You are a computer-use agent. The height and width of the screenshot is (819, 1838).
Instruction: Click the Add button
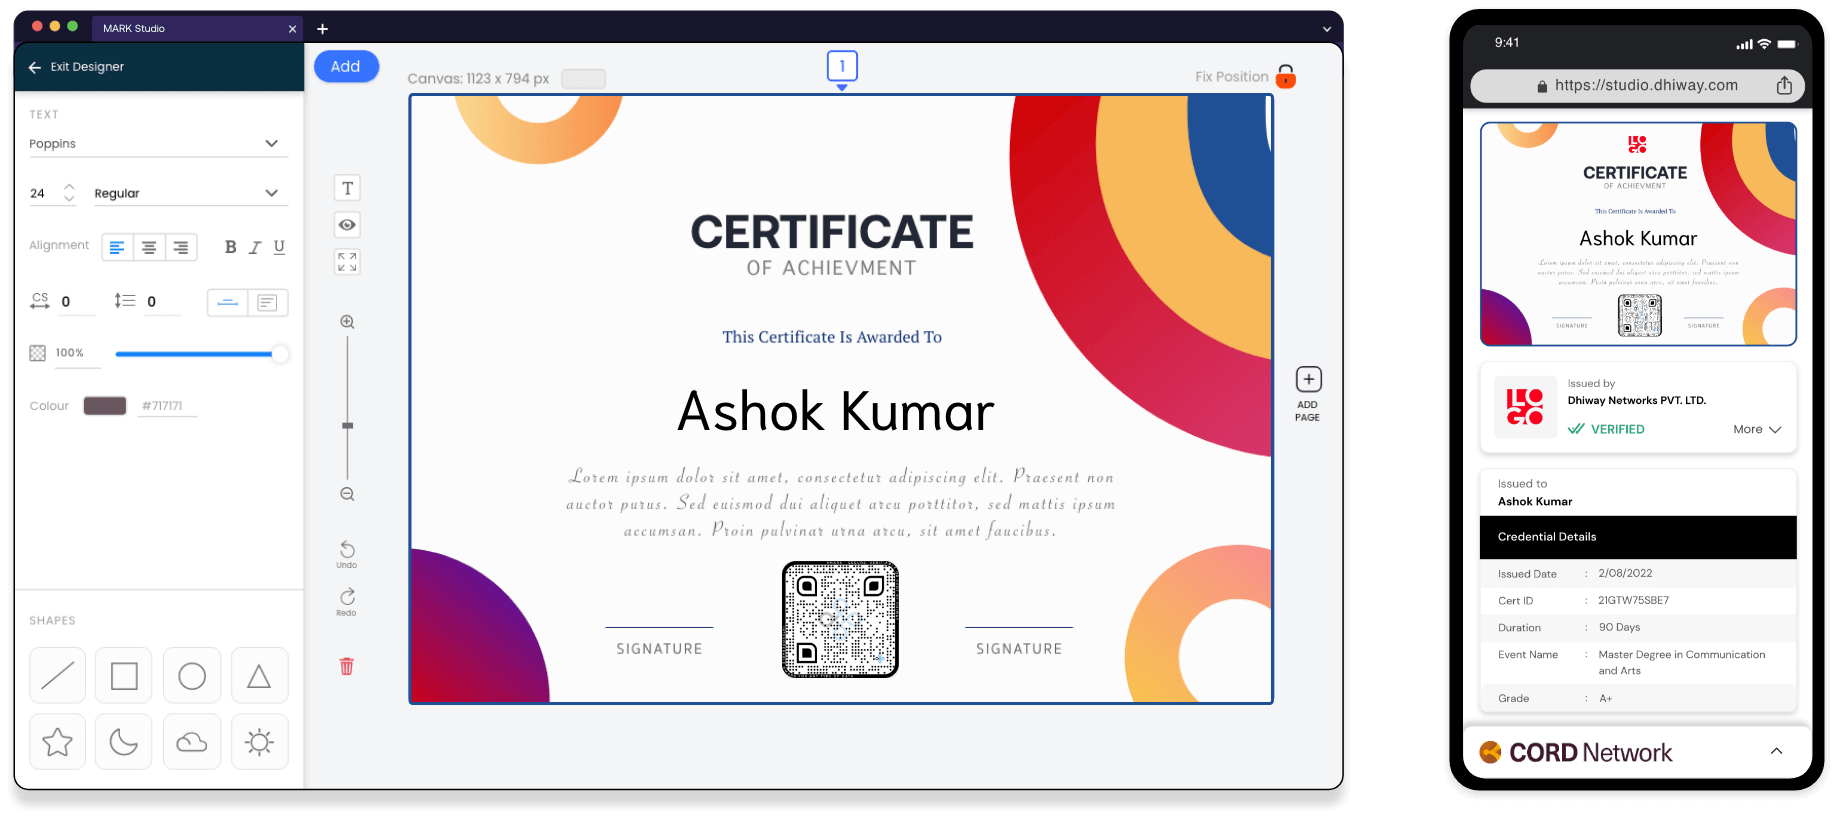[x=346, y=66]
